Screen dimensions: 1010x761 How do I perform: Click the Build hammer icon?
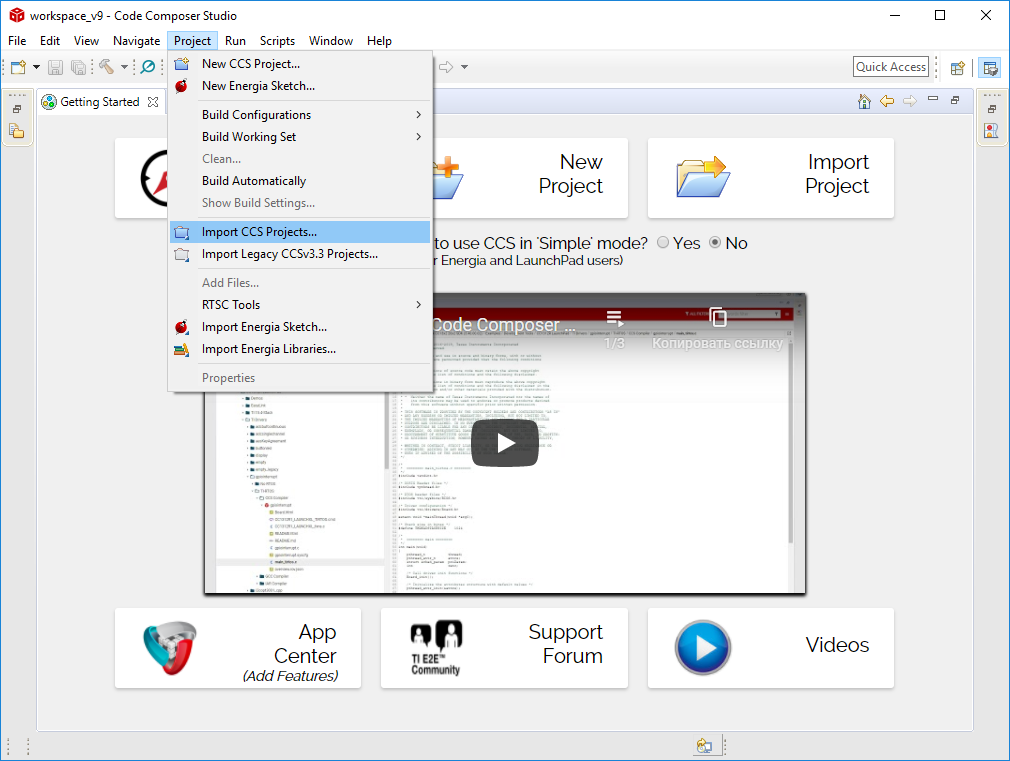tap(106, 67)
